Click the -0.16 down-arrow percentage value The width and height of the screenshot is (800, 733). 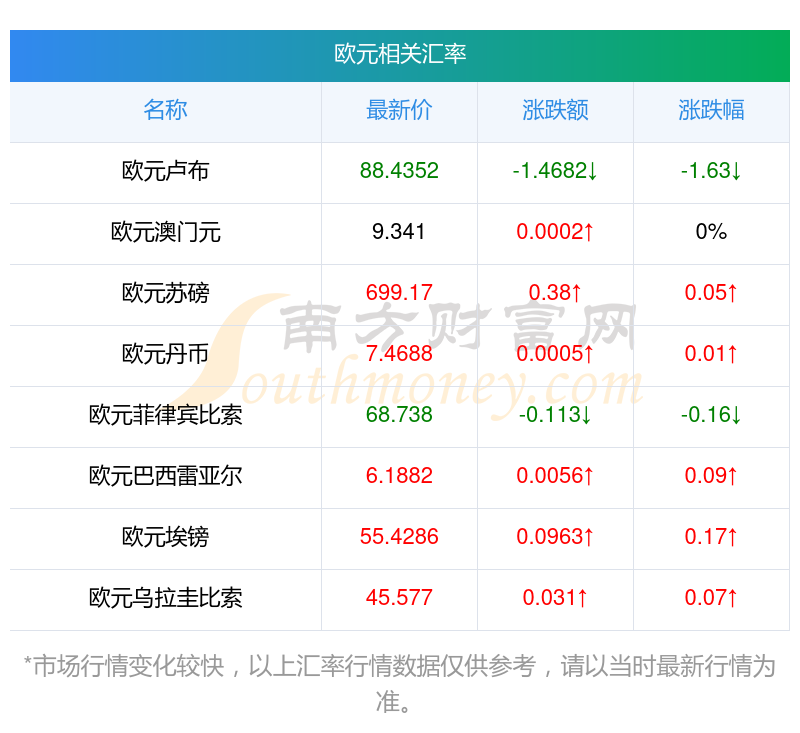(x=711, y=415)
